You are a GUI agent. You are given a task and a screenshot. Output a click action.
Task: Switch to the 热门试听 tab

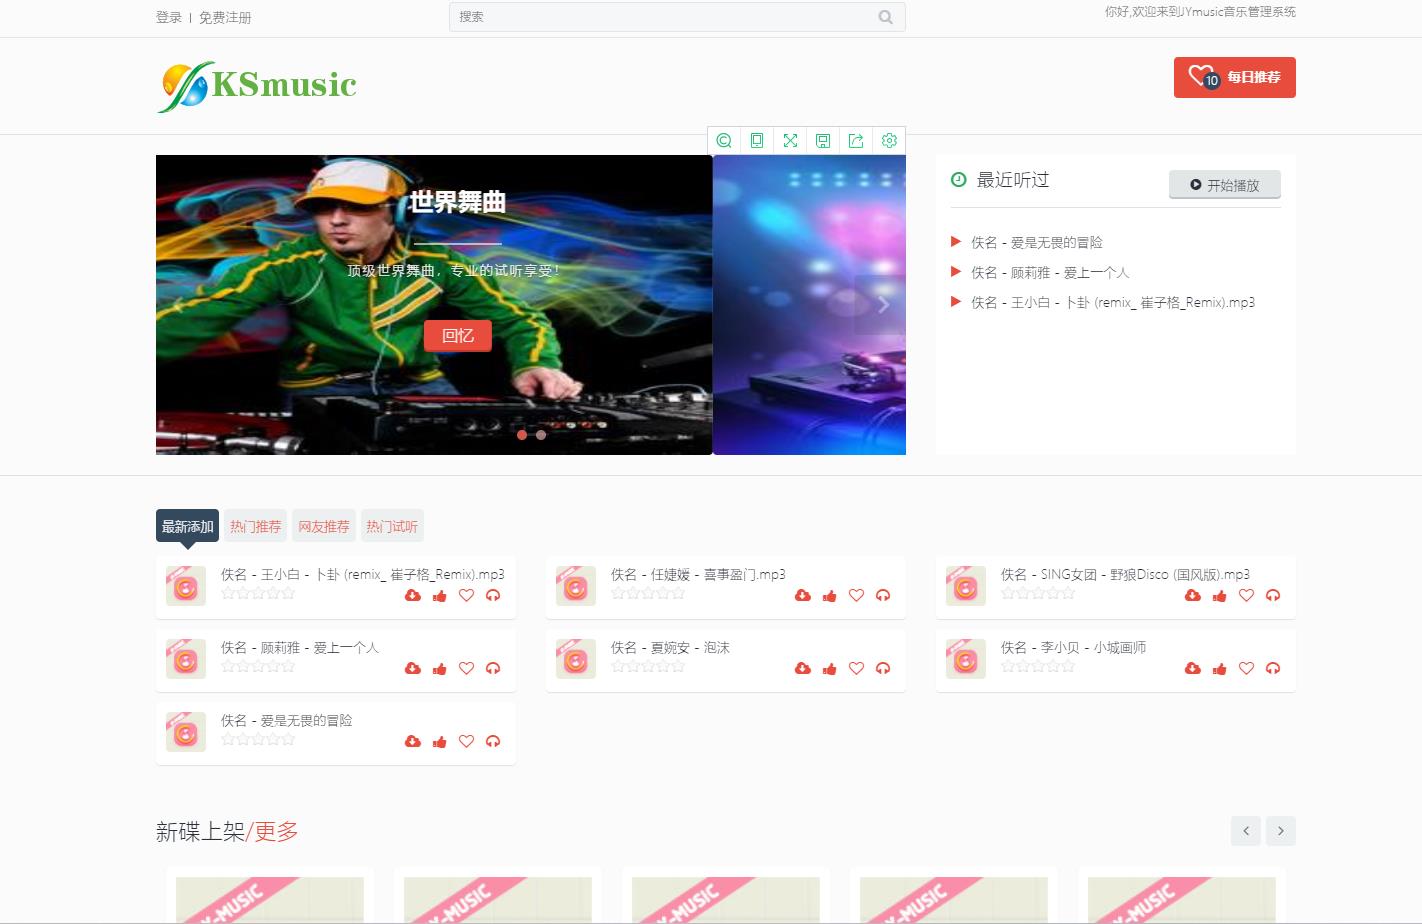tap(392, 526)
